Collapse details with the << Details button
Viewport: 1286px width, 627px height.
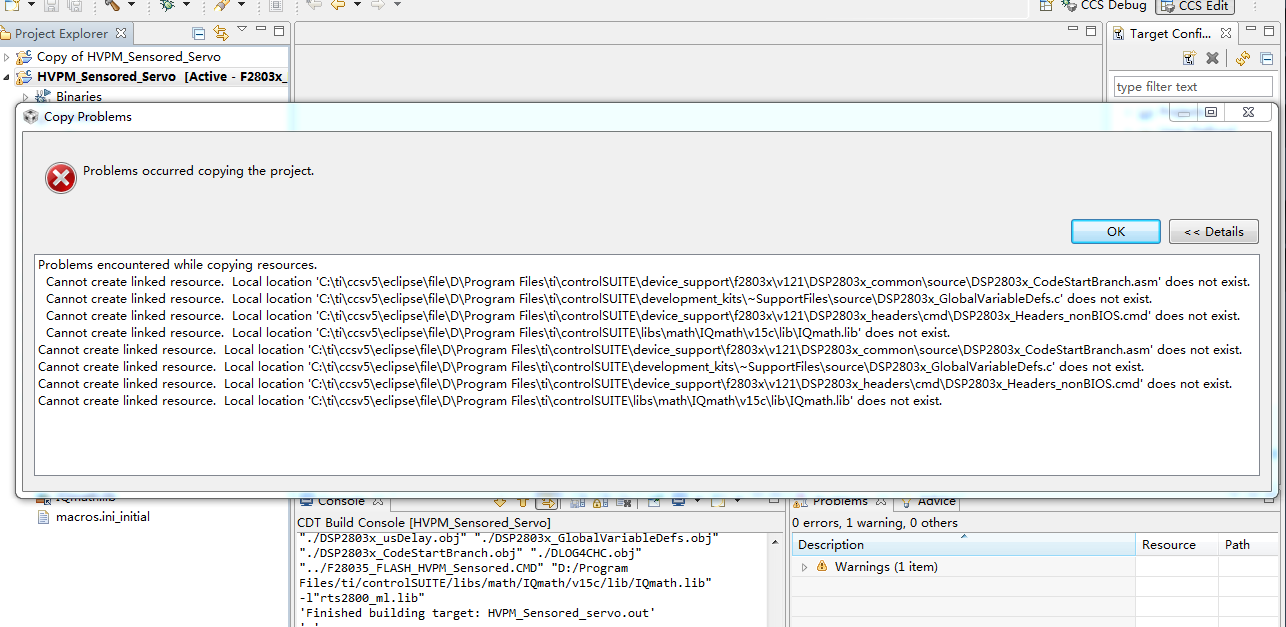(1213, 231)
